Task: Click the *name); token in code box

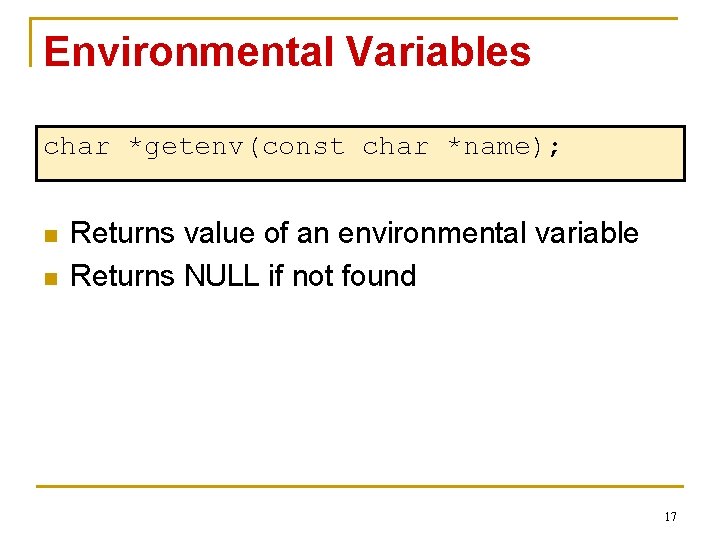Action: click(504, 147)
